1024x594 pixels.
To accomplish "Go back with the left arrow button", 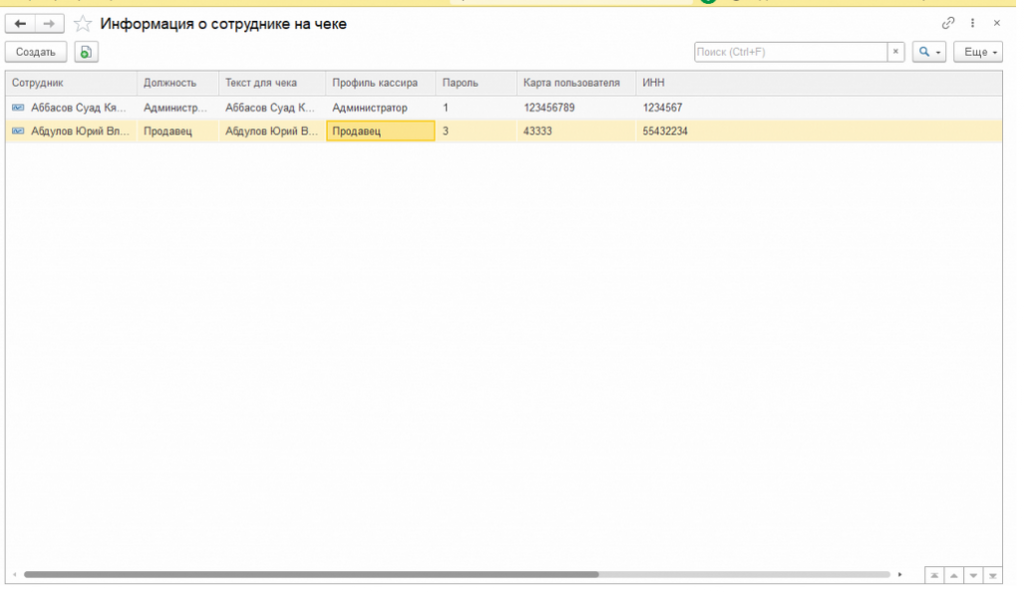I will [x=20, y=24].
